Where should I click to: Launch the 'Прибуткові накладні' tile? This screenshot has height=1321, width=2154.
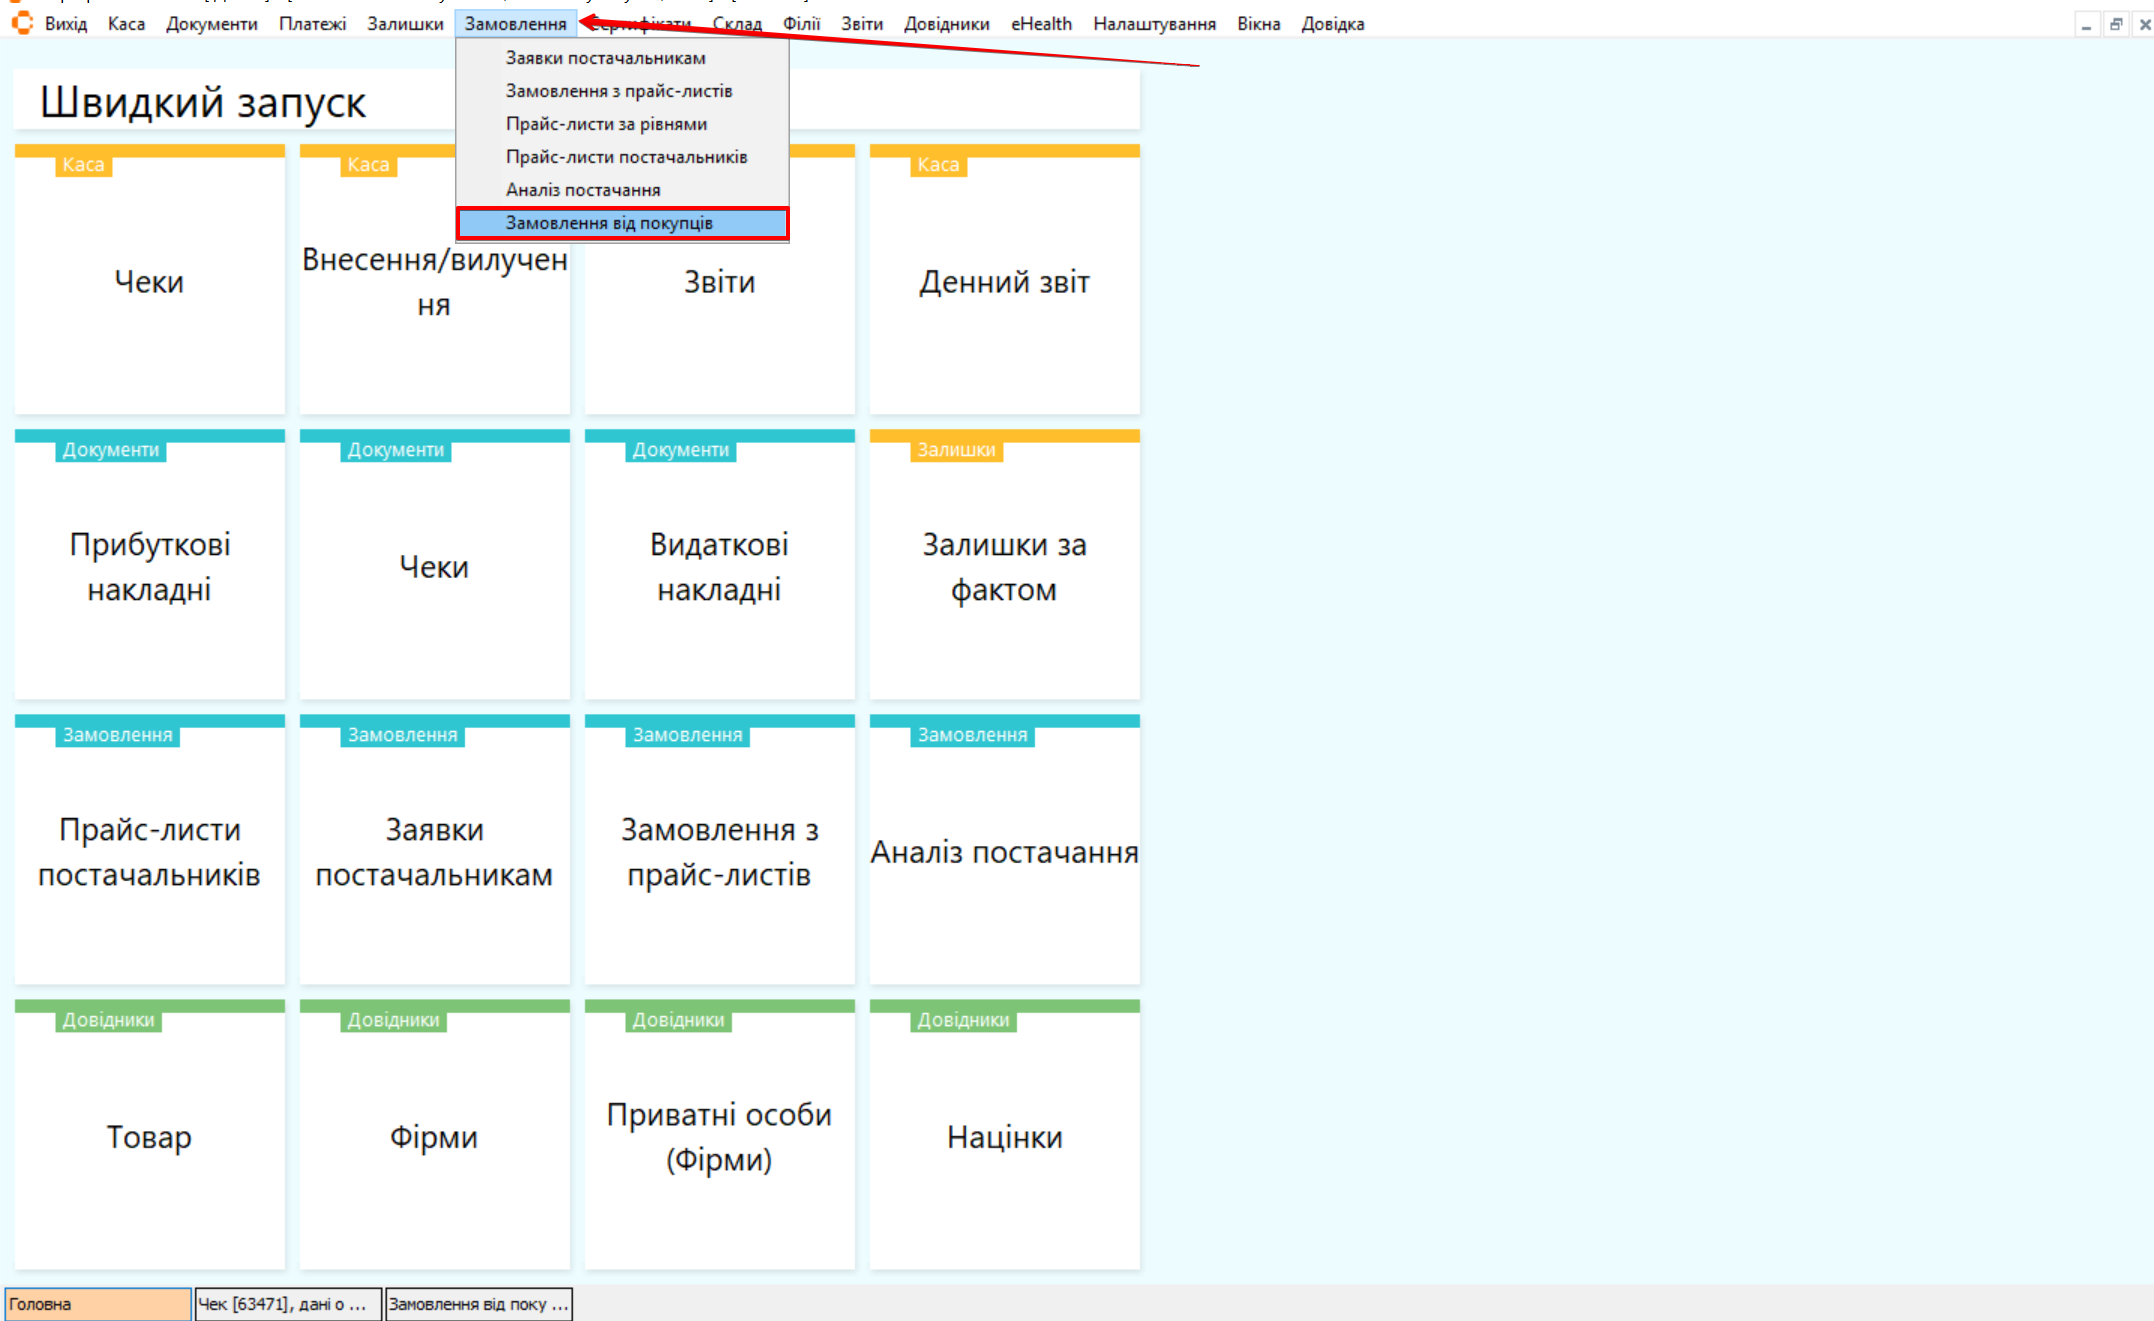[149, 566]
